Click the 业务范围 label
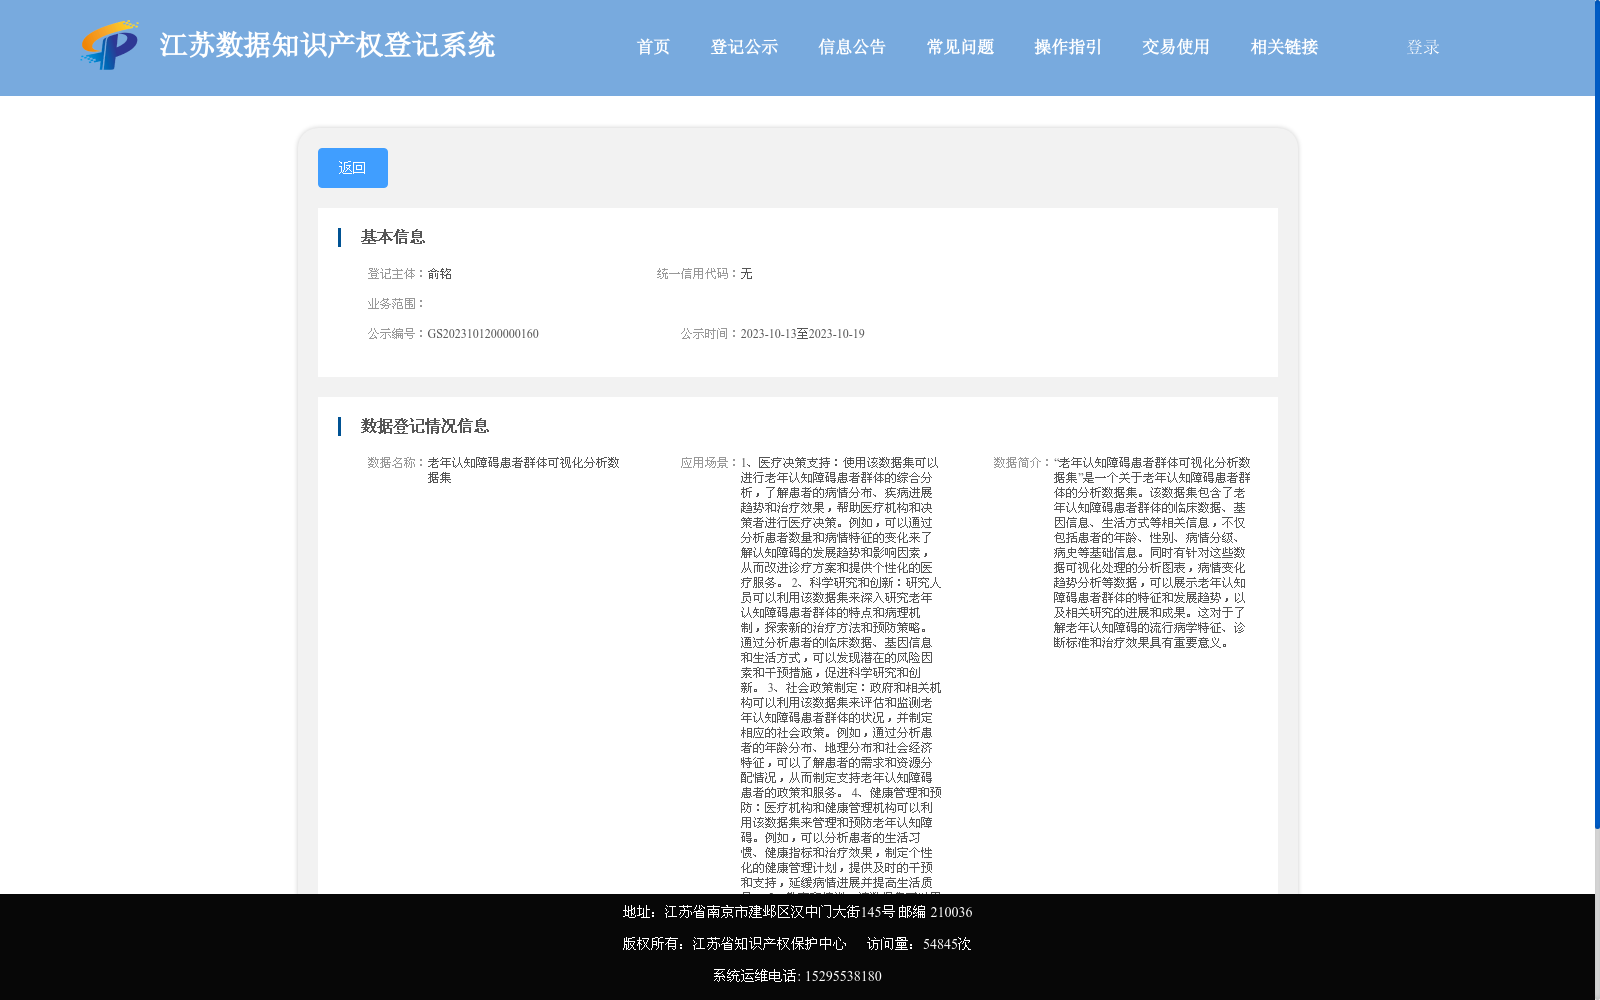Screen dimensions: 1600x1000 pos(397,304)
